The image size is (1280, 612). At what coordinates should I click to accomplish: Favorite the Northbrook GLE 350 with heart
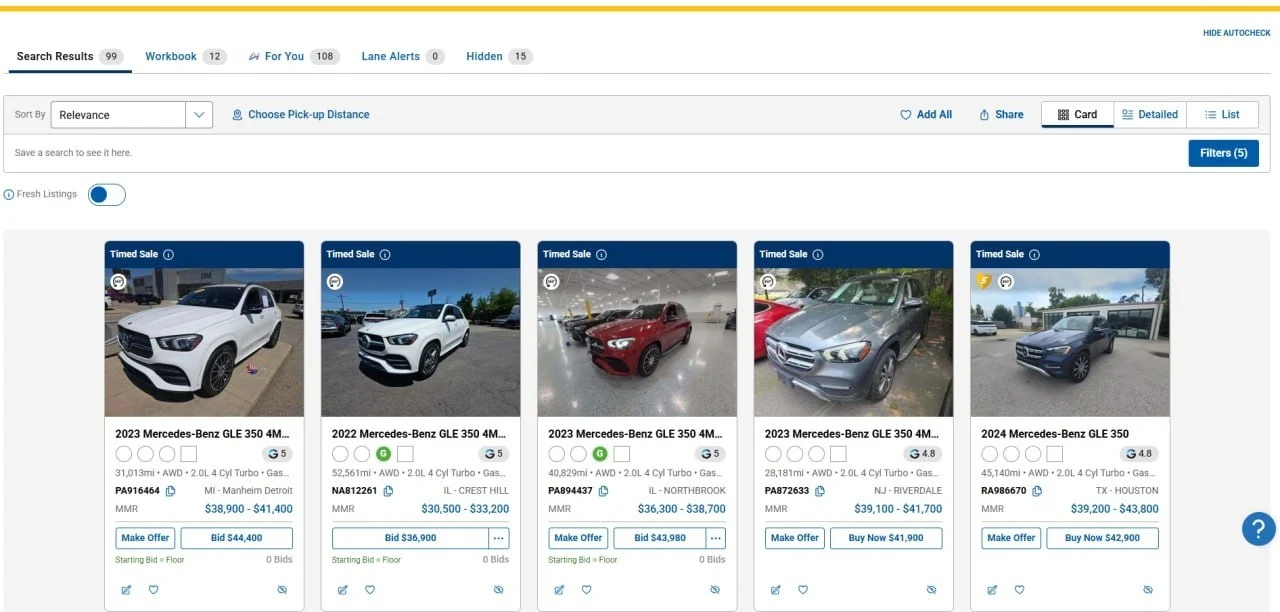[586, 590]
